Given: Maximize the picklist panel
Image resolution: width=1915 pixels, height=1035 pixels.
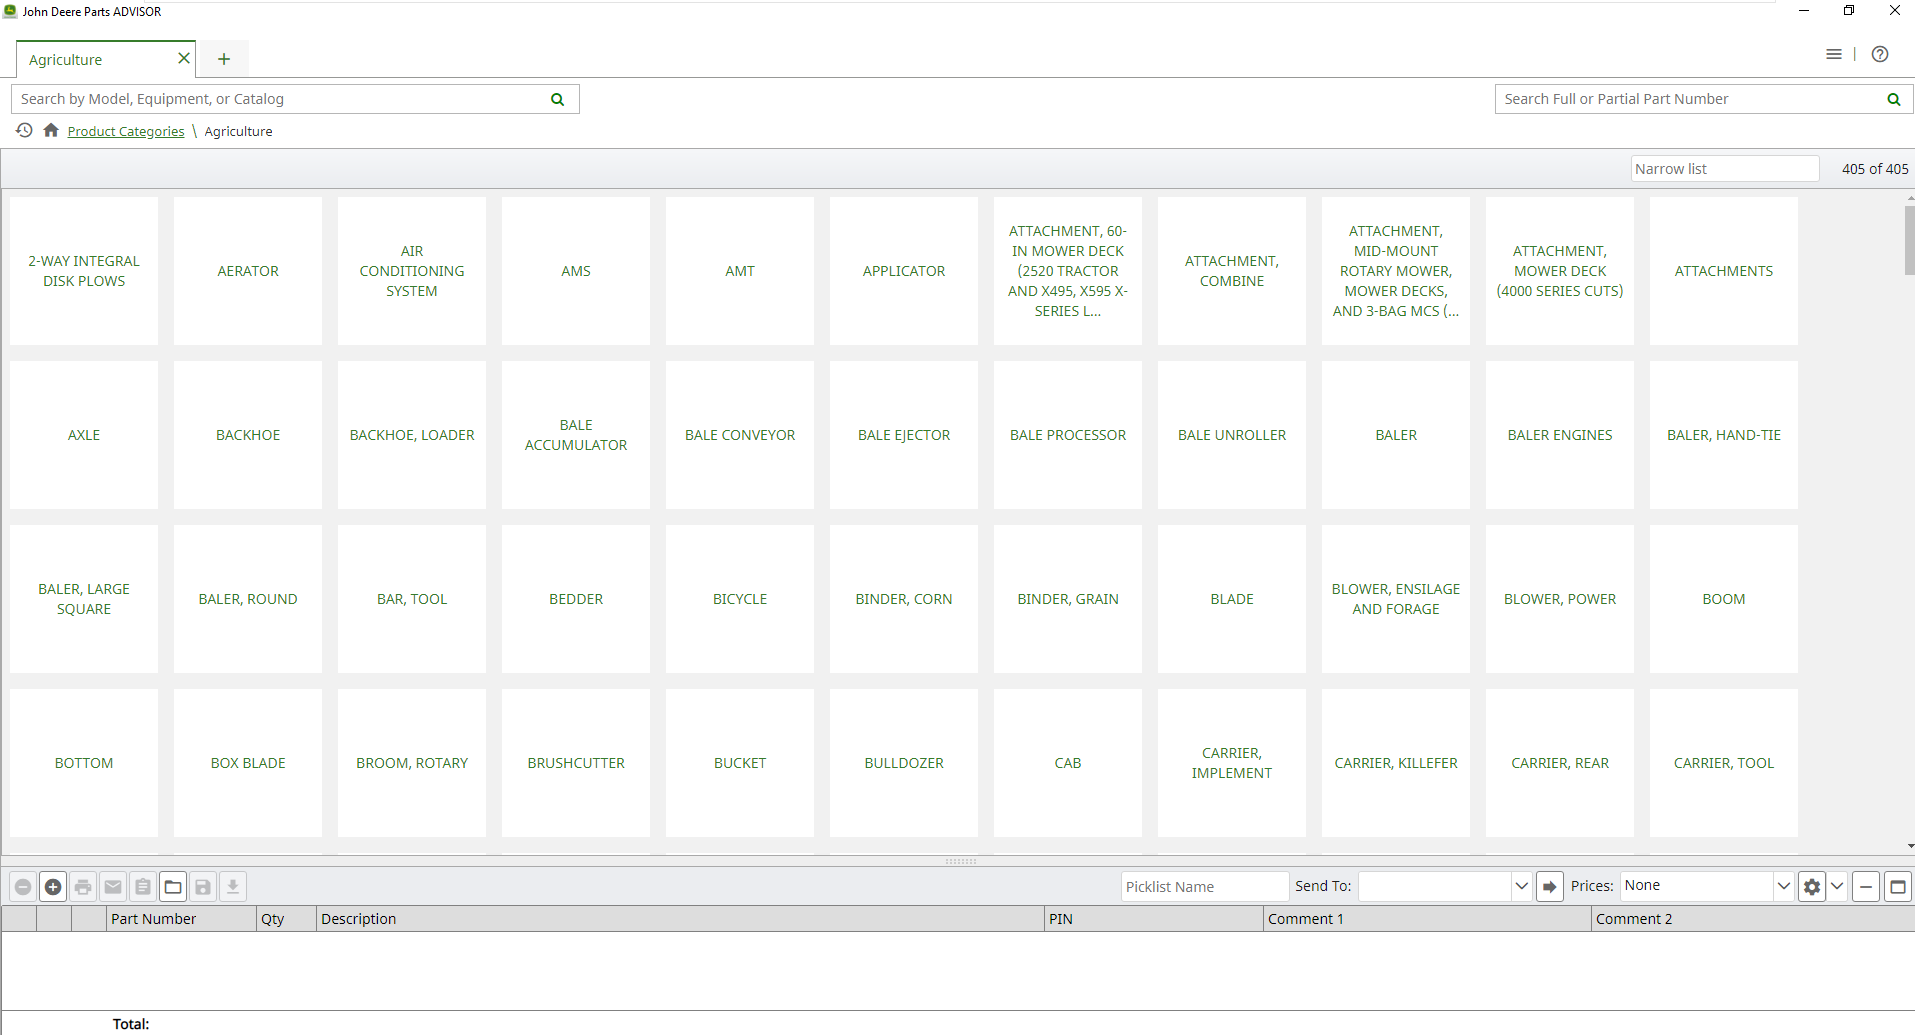Looking at the screenshot, I should (1897, 886).
